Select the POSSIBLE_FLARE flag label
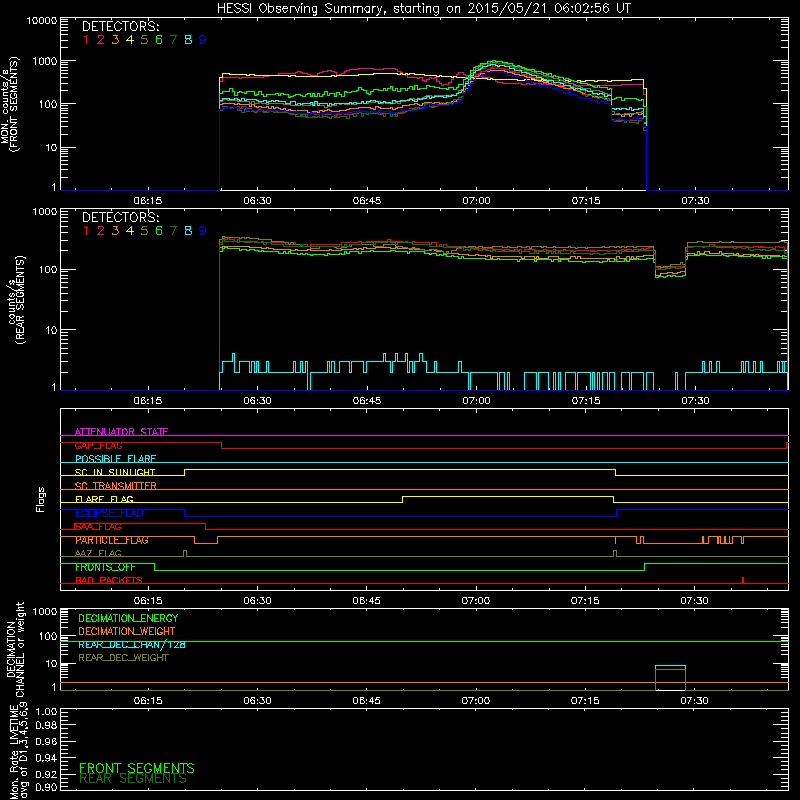Image resolution: width=800 pixels, height=800 pixels. (115, 459)
